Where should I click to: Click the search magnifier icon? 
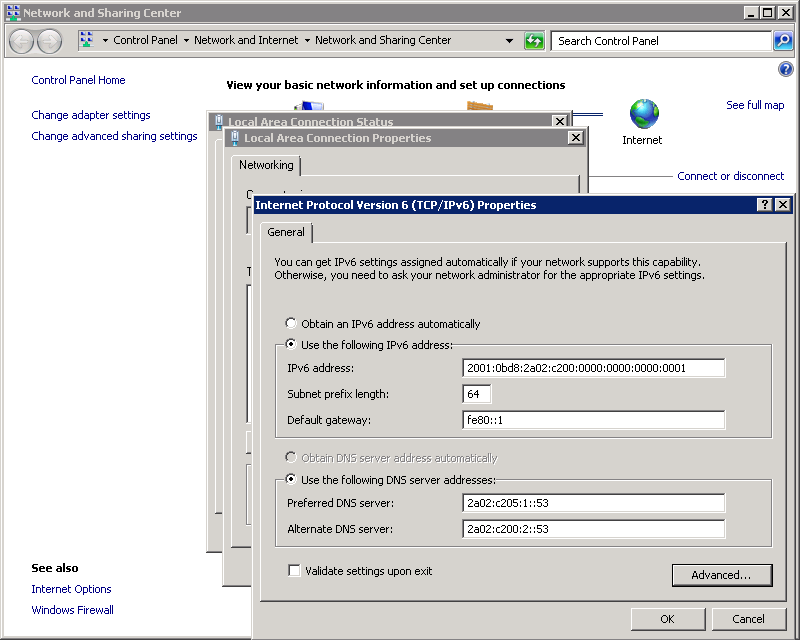click(x=783, y=41)
